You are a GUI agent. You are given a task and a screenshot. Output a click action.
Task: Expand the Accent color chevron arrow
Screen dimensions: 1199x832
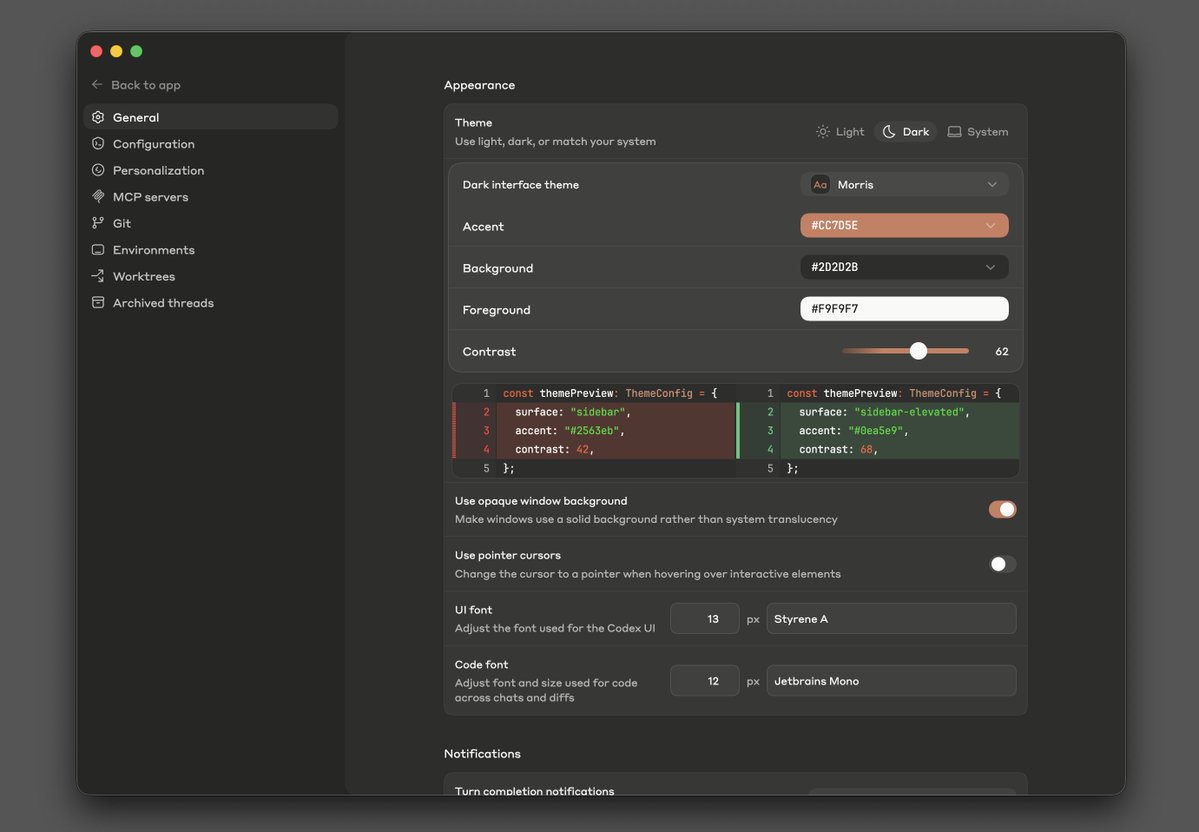click(990, 226)
